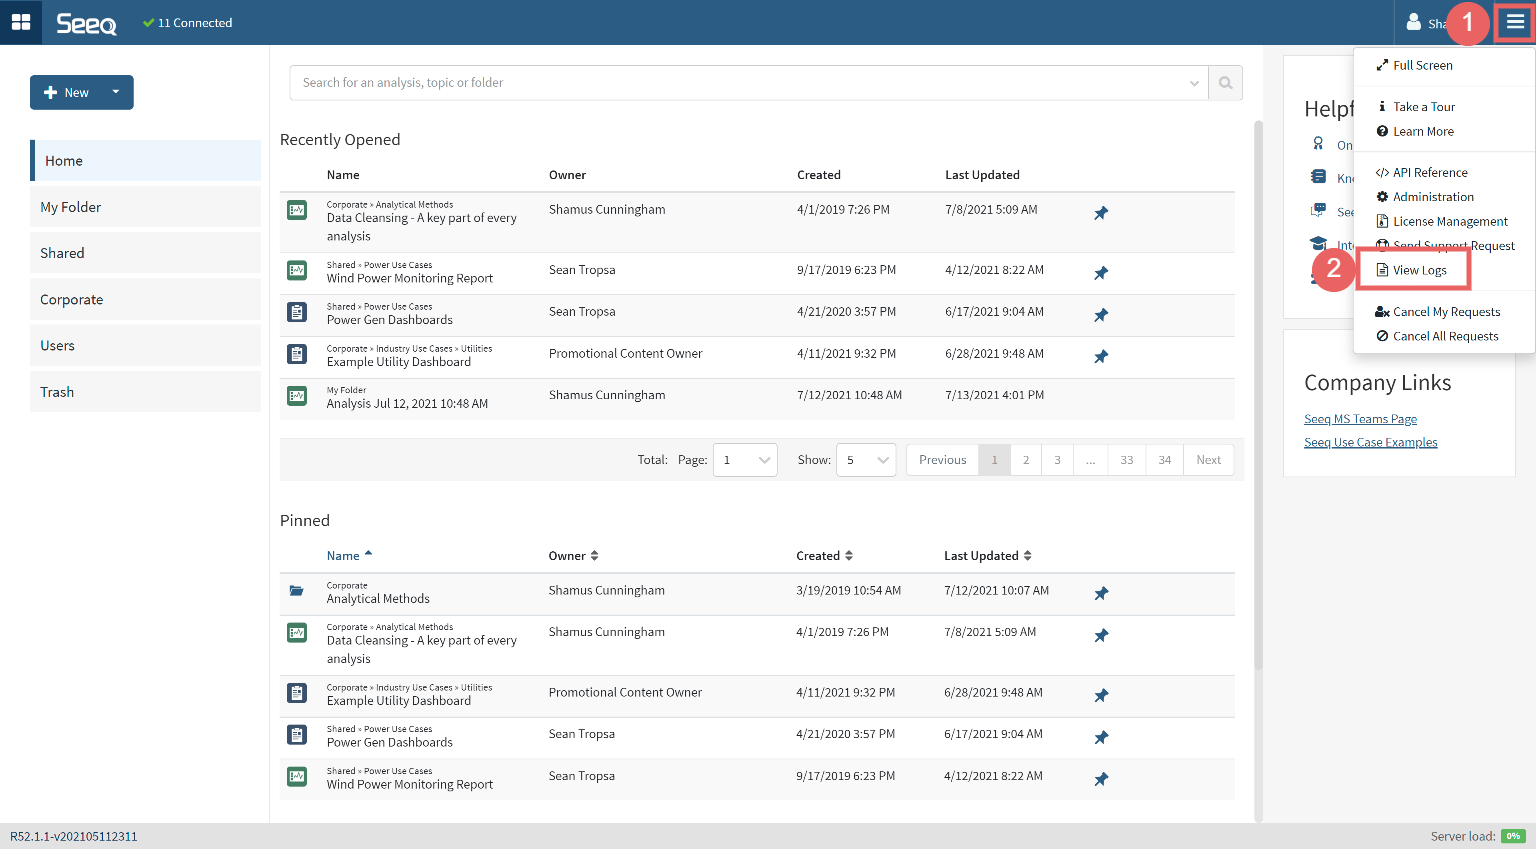
Task: Open the hamburger menu icon
Action: 1515,22
